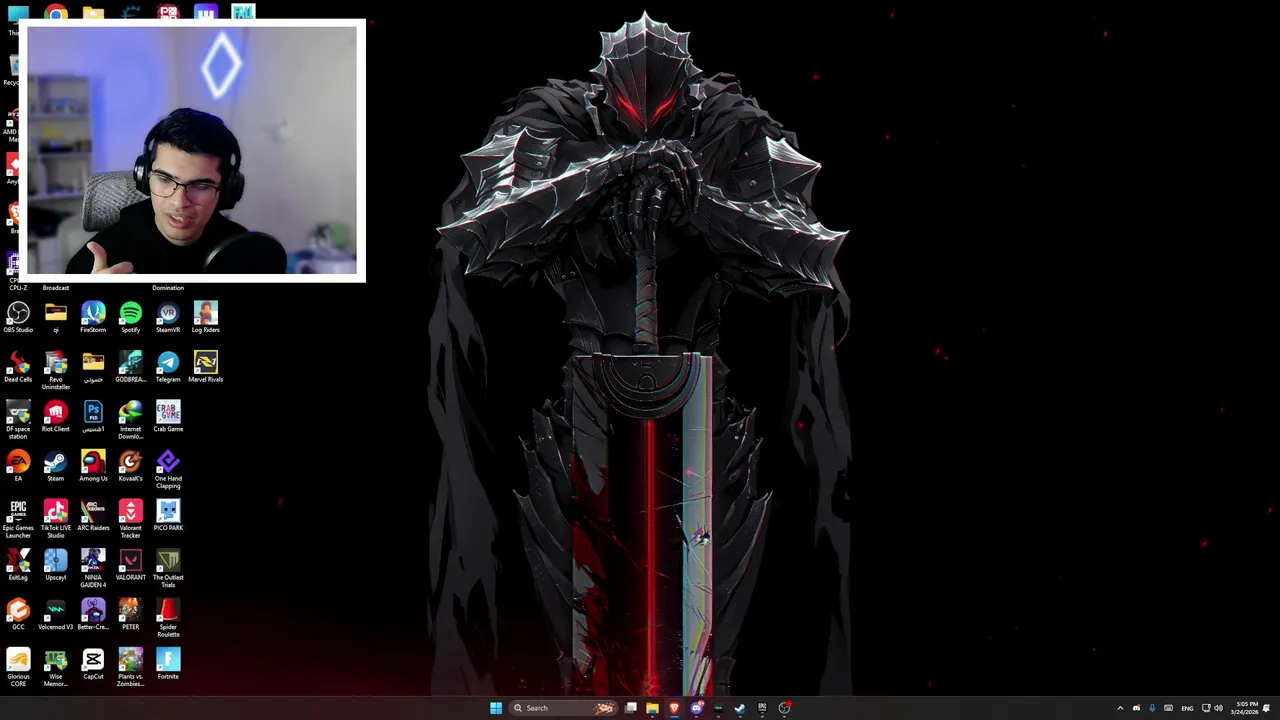1280x720 pixels.
Task: Select the Marvel Rivals shortcut
Action: (x=205, y=365)
